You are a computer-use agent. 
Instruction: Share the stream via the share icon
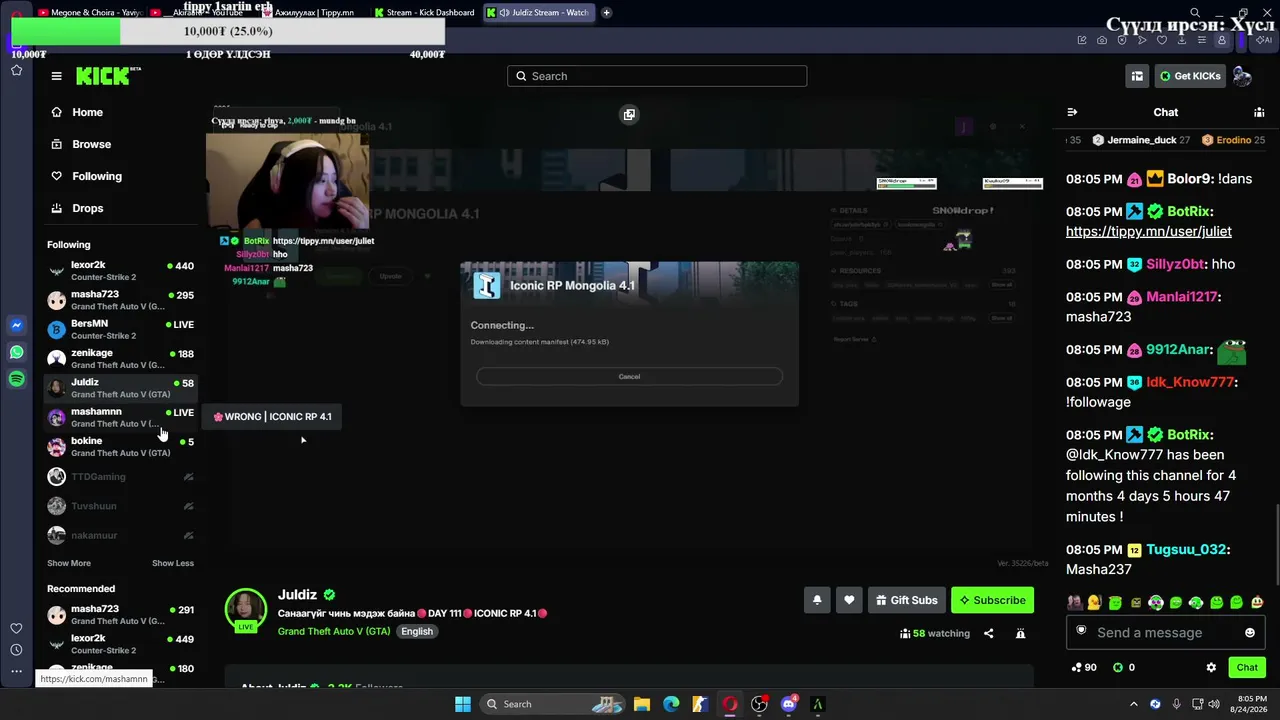989,633
